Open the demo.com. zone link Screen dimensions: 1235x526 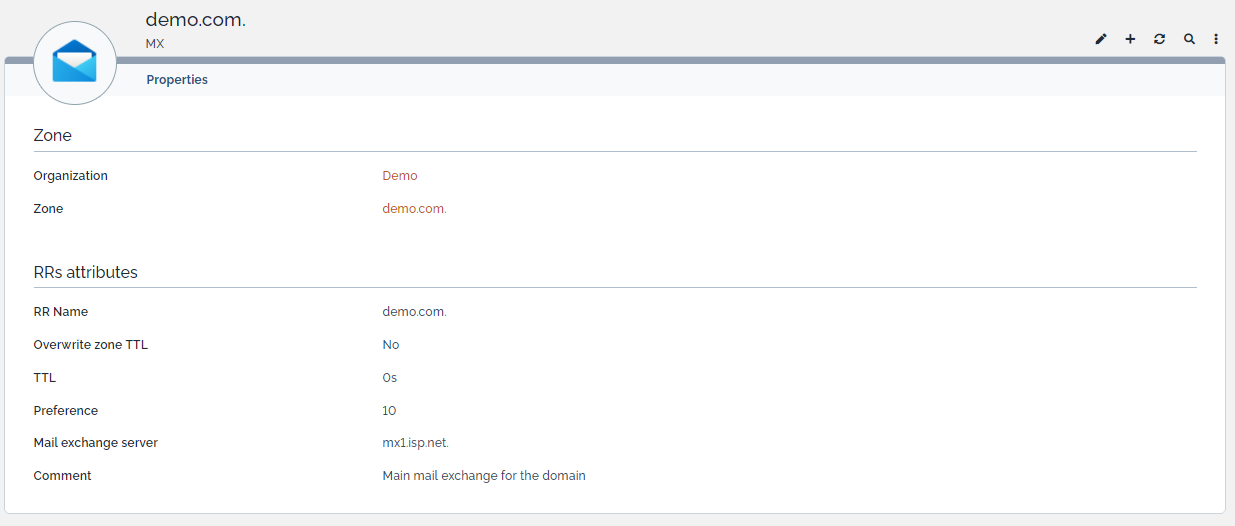[x=414, y=209]
